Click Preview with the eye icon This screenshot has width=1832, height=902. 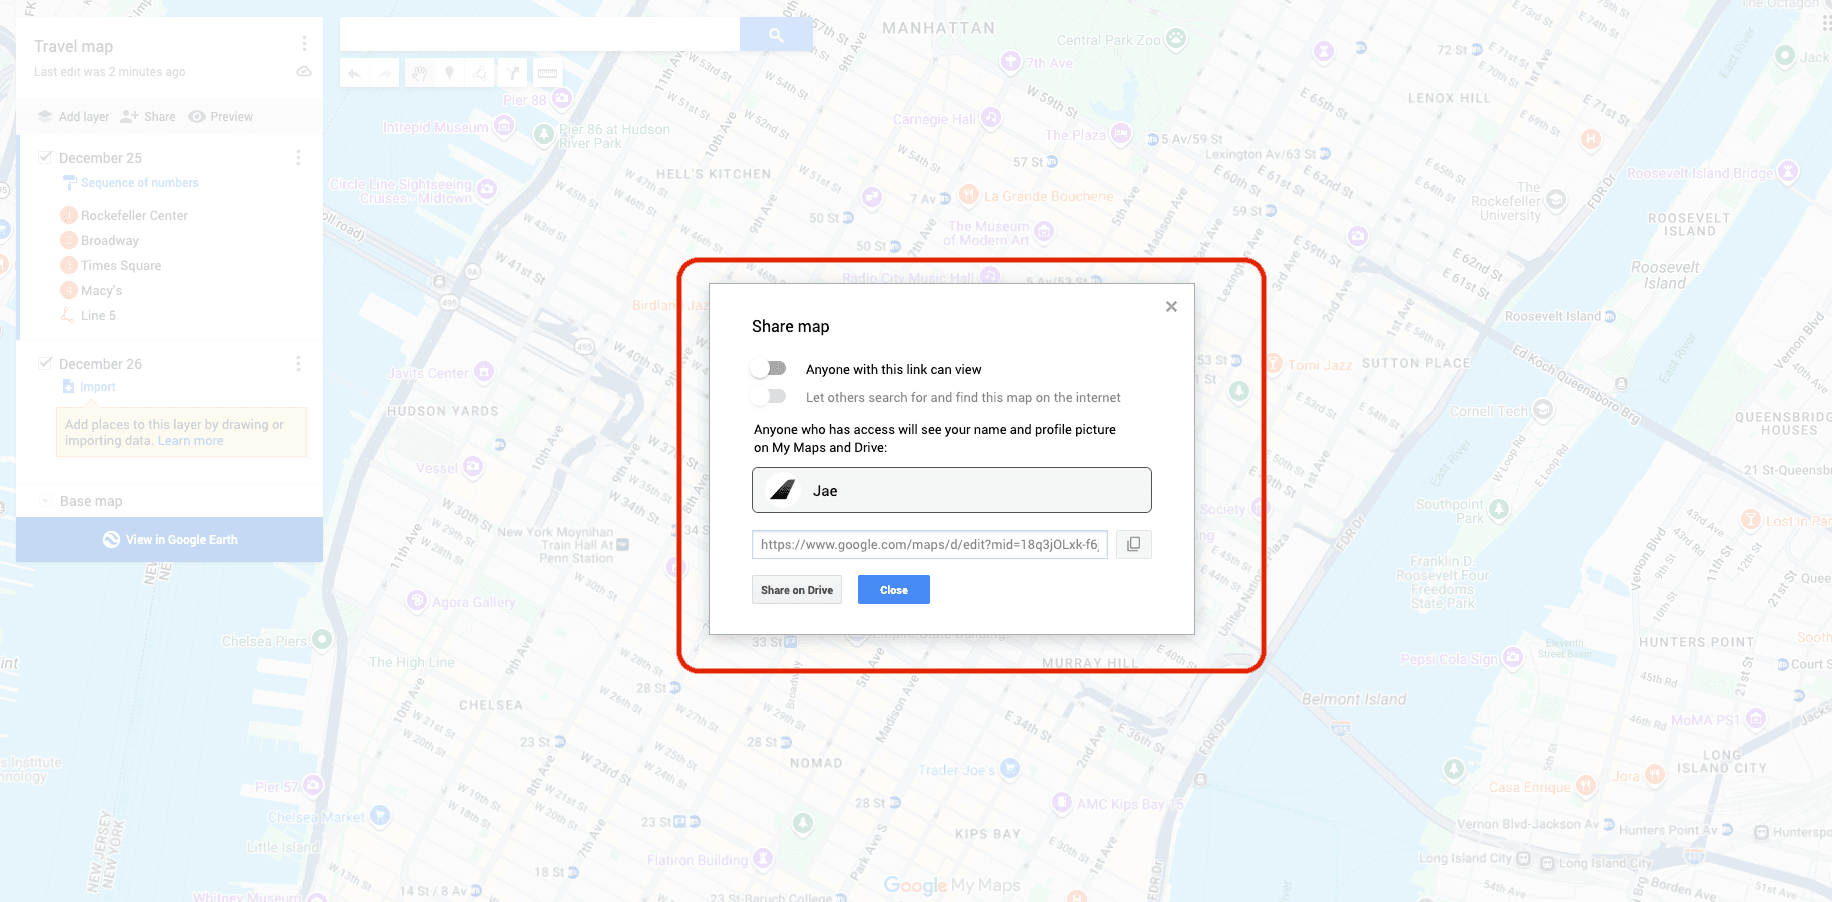(221, 117)
